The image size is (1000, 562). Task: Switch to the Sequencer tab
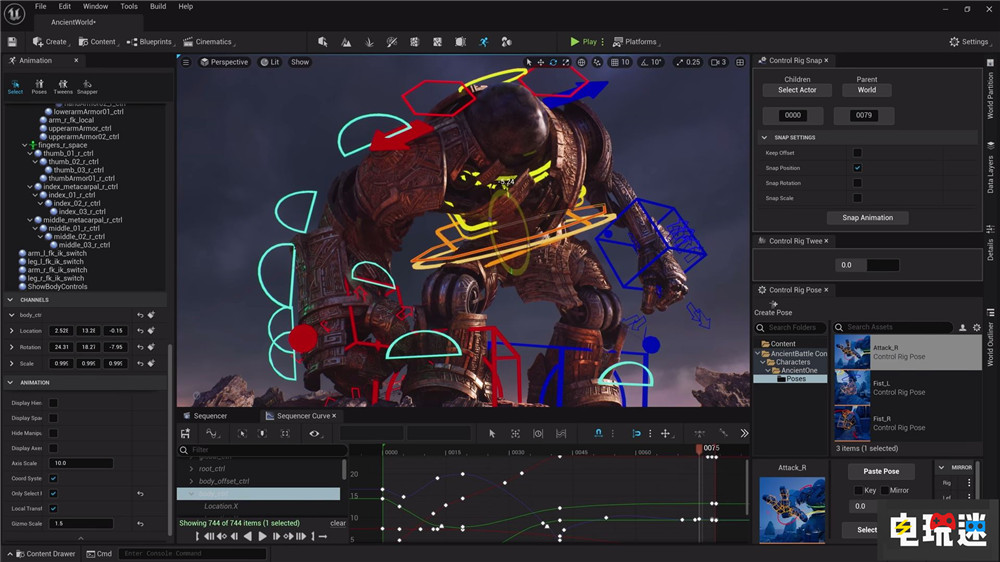(210, 416)
